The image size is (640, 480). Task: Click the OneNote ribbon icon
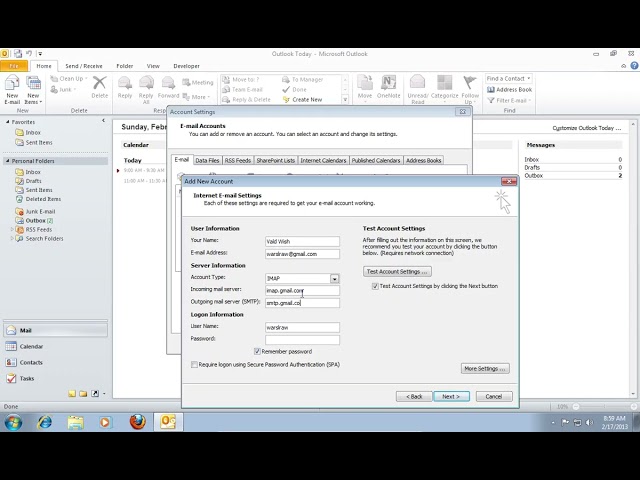[x=389, y=87]
